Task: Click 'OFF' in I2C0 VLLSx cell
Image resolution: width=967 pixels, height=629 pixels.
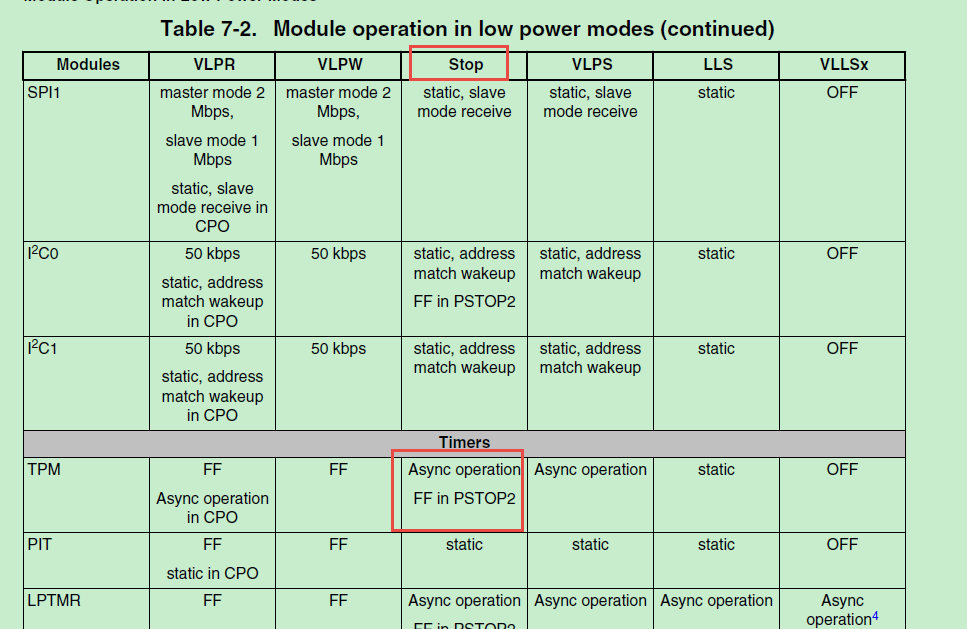Action: pyautogui.click(x=842, y=253)
